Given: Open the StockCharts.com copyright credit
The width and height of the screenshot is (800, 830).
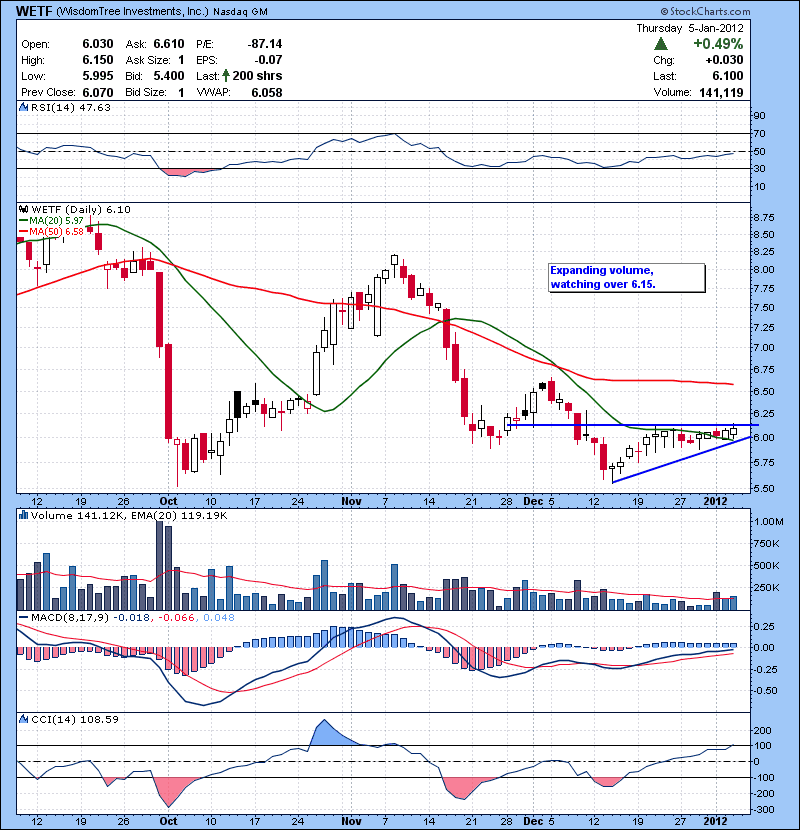Looking at the screenshot, I should pos(705,11).
